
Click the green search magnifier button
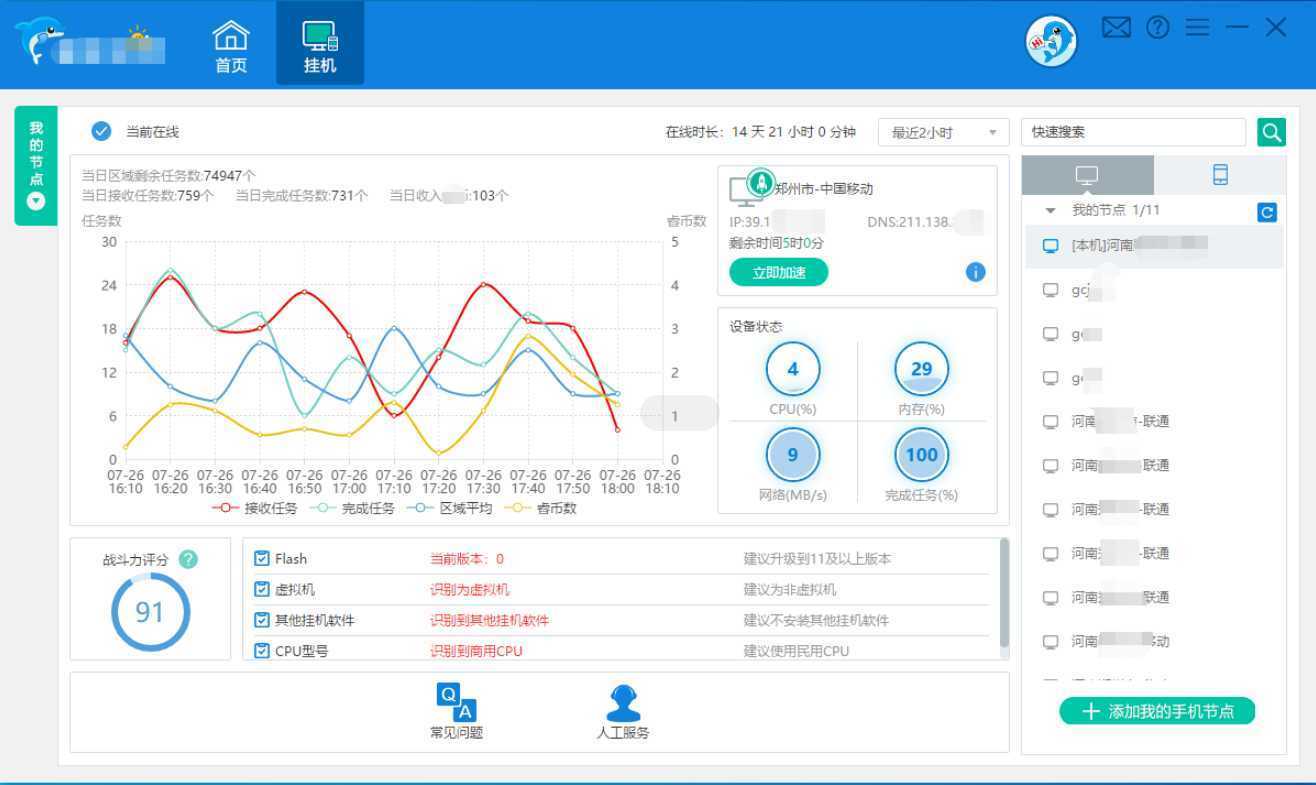(x=1271, y=132)
